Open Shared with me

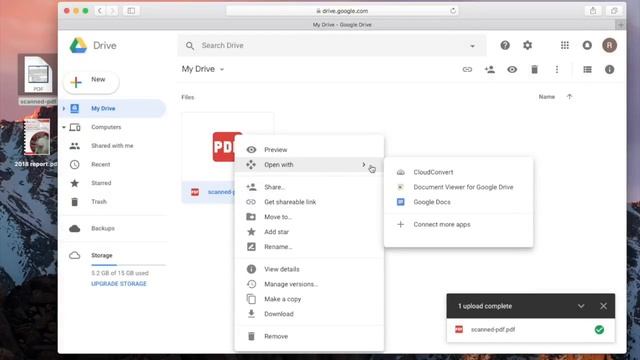click(112, 146)
